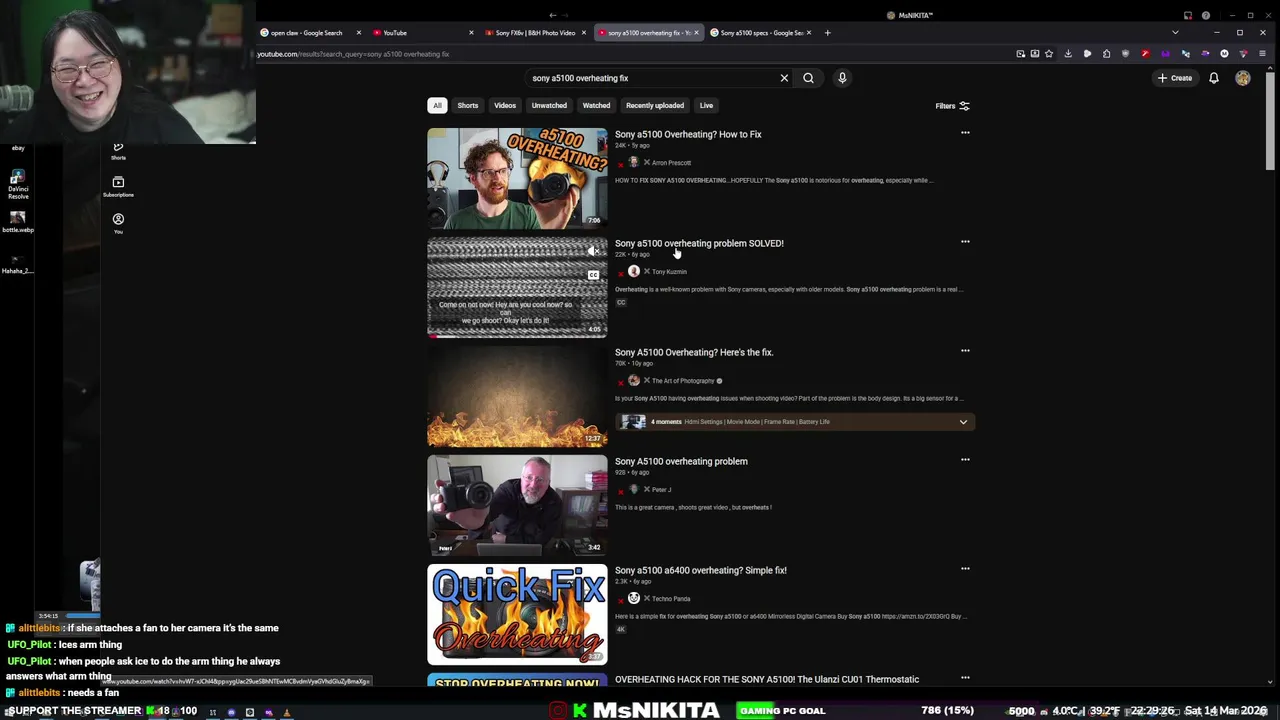Open Subscriptions in YouTube sidebar
This screenshot has height=720, width=1280.
point(118,186)
